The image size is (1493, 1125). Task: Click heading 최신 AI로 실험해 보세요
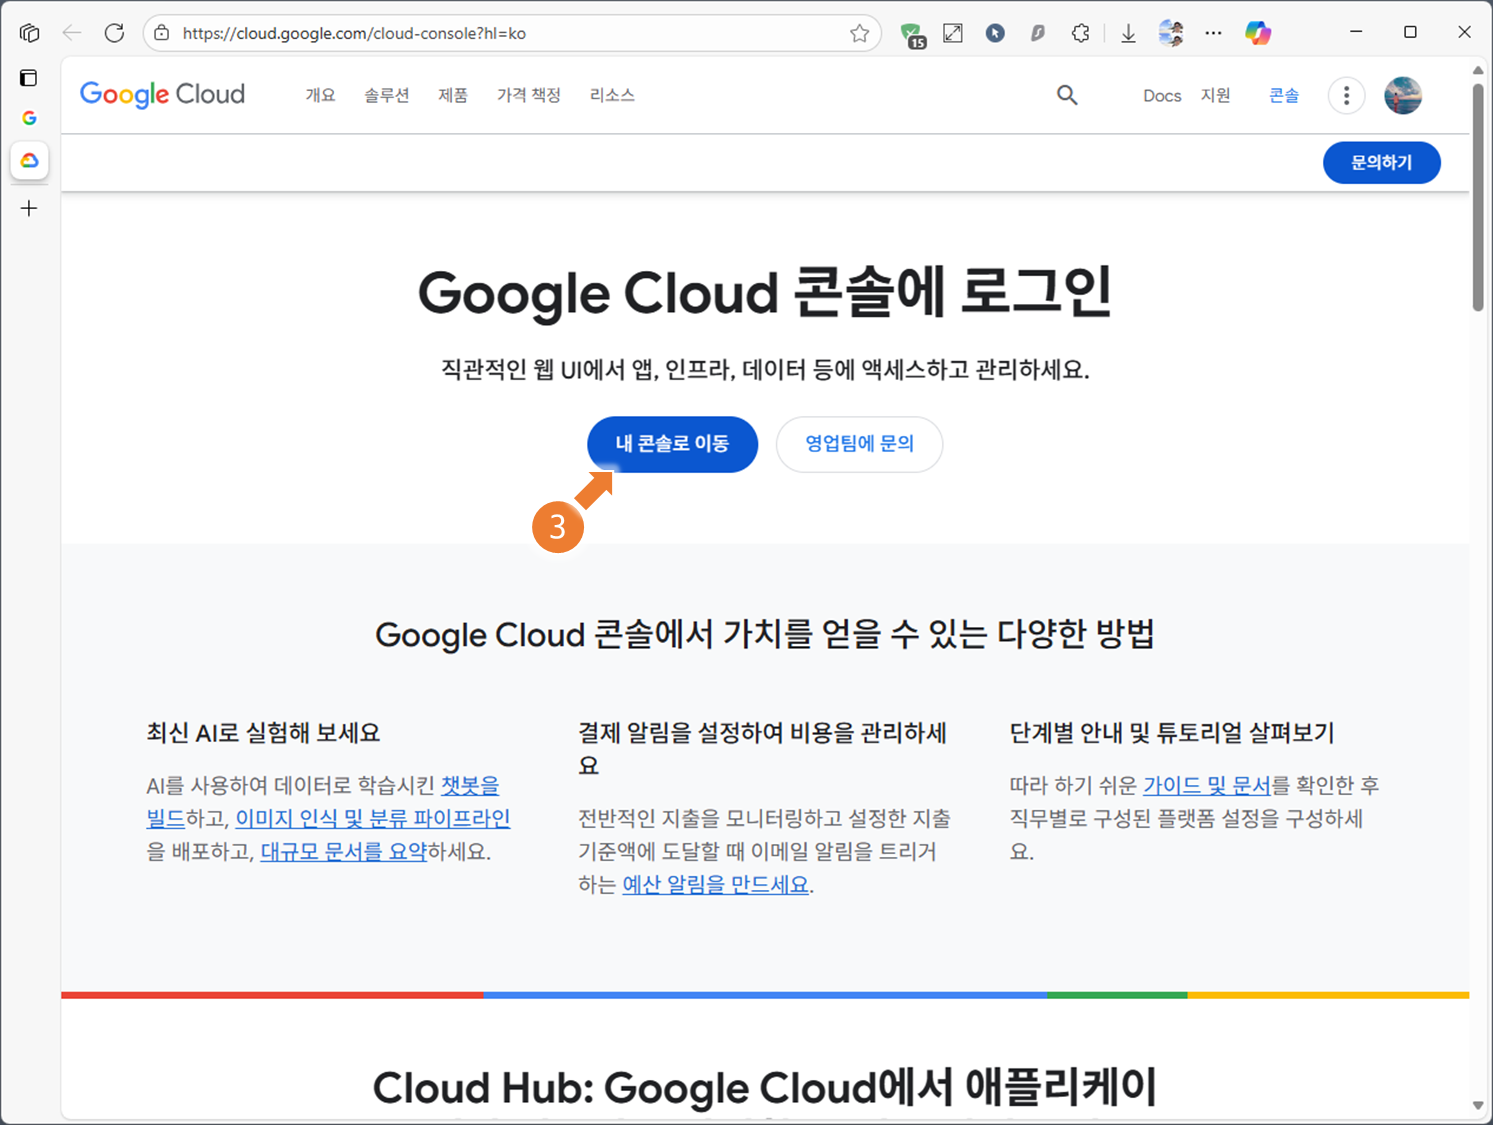point(263,733)
